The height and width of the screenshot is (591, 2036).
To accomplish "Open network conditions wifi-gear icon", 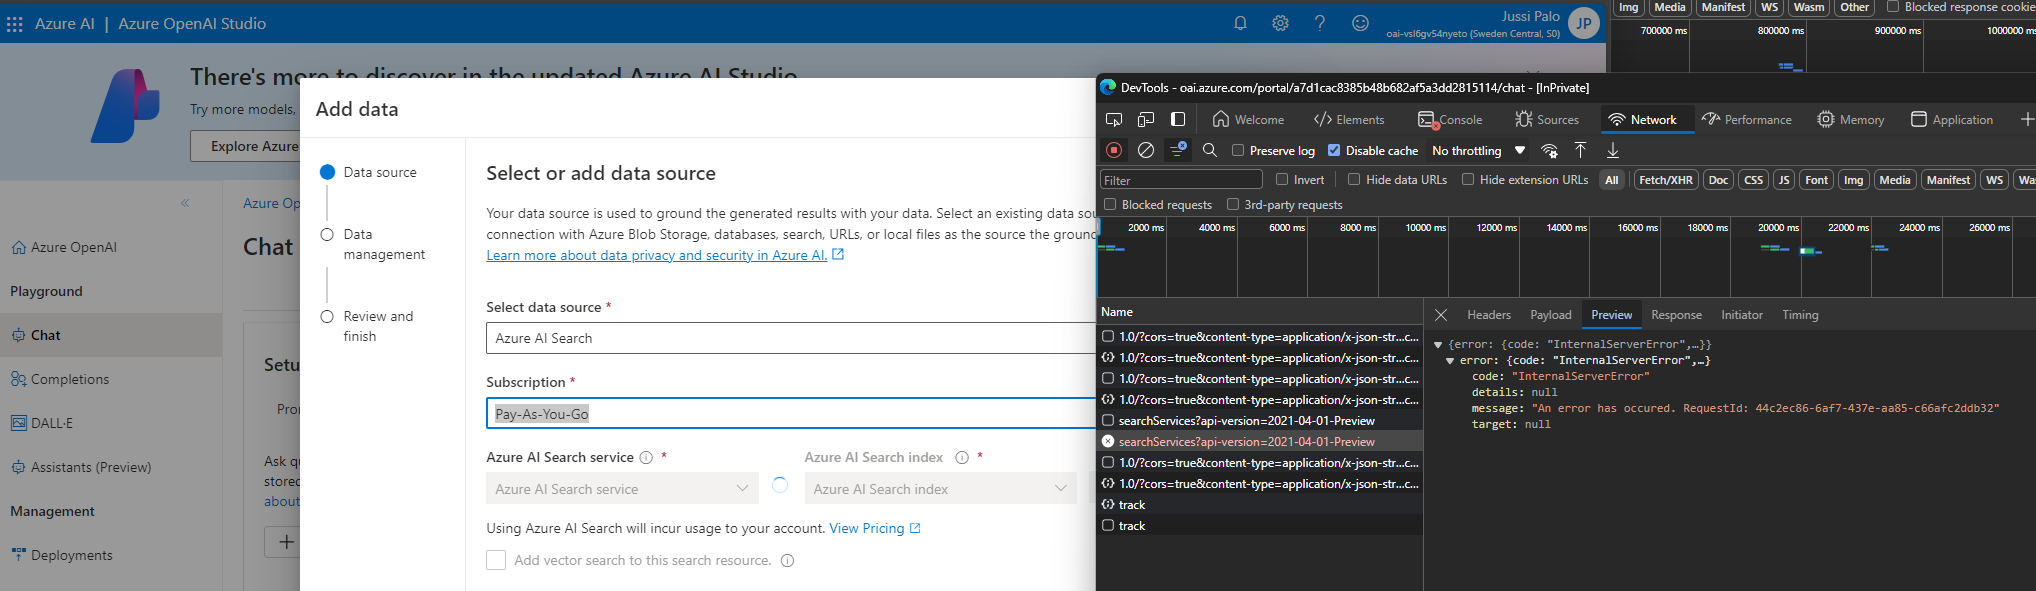I will point(1549,150).
